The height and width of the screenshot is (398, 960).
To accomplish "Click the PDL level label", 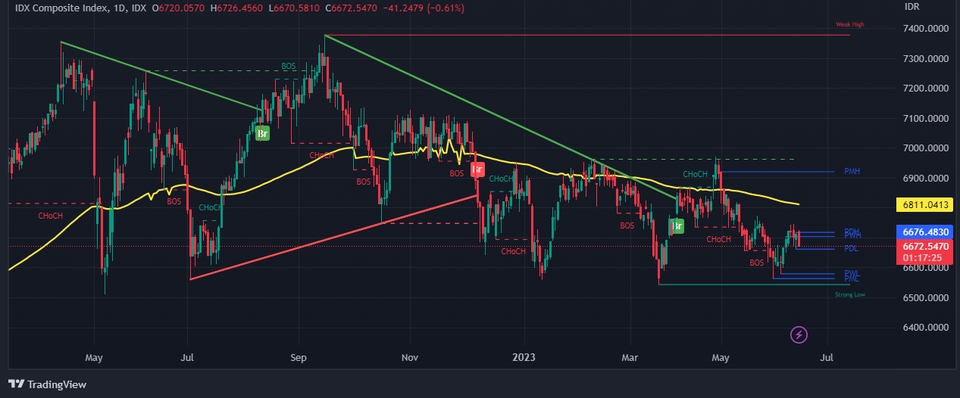I will tap(850, 249).
